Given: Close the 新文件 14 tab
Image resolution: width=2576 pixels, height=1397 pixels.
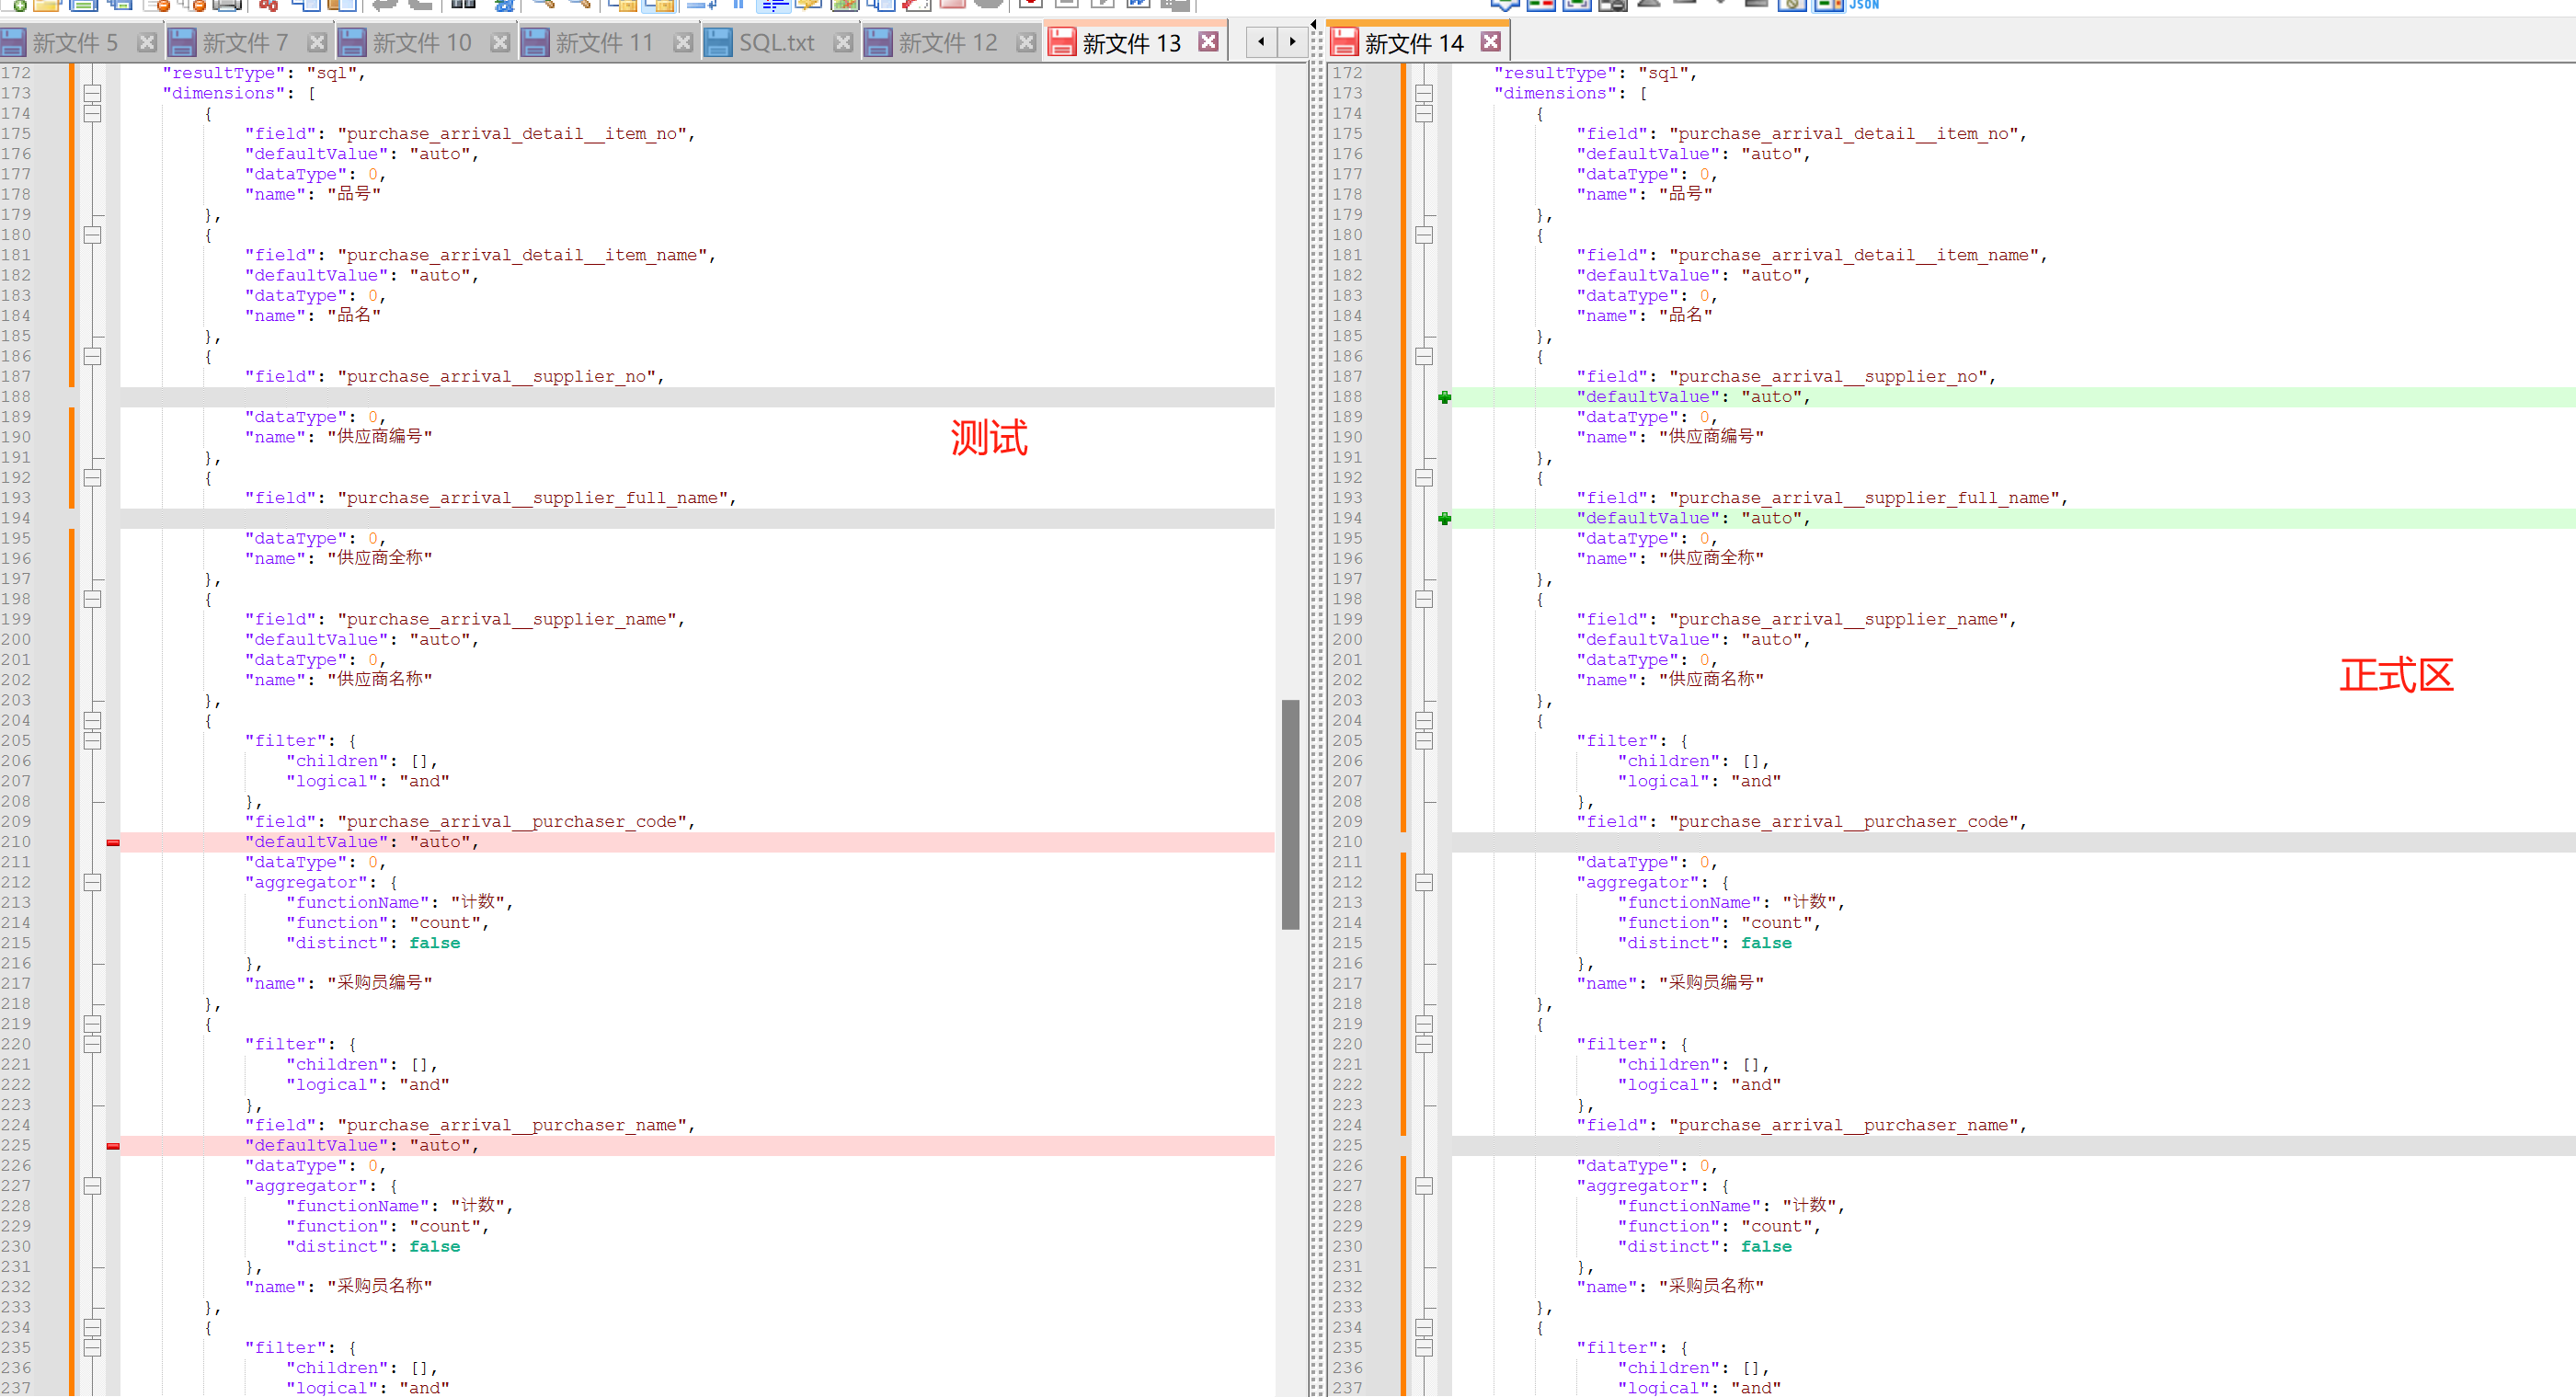Looking at the screenshot, I should tap(1490, 42).
